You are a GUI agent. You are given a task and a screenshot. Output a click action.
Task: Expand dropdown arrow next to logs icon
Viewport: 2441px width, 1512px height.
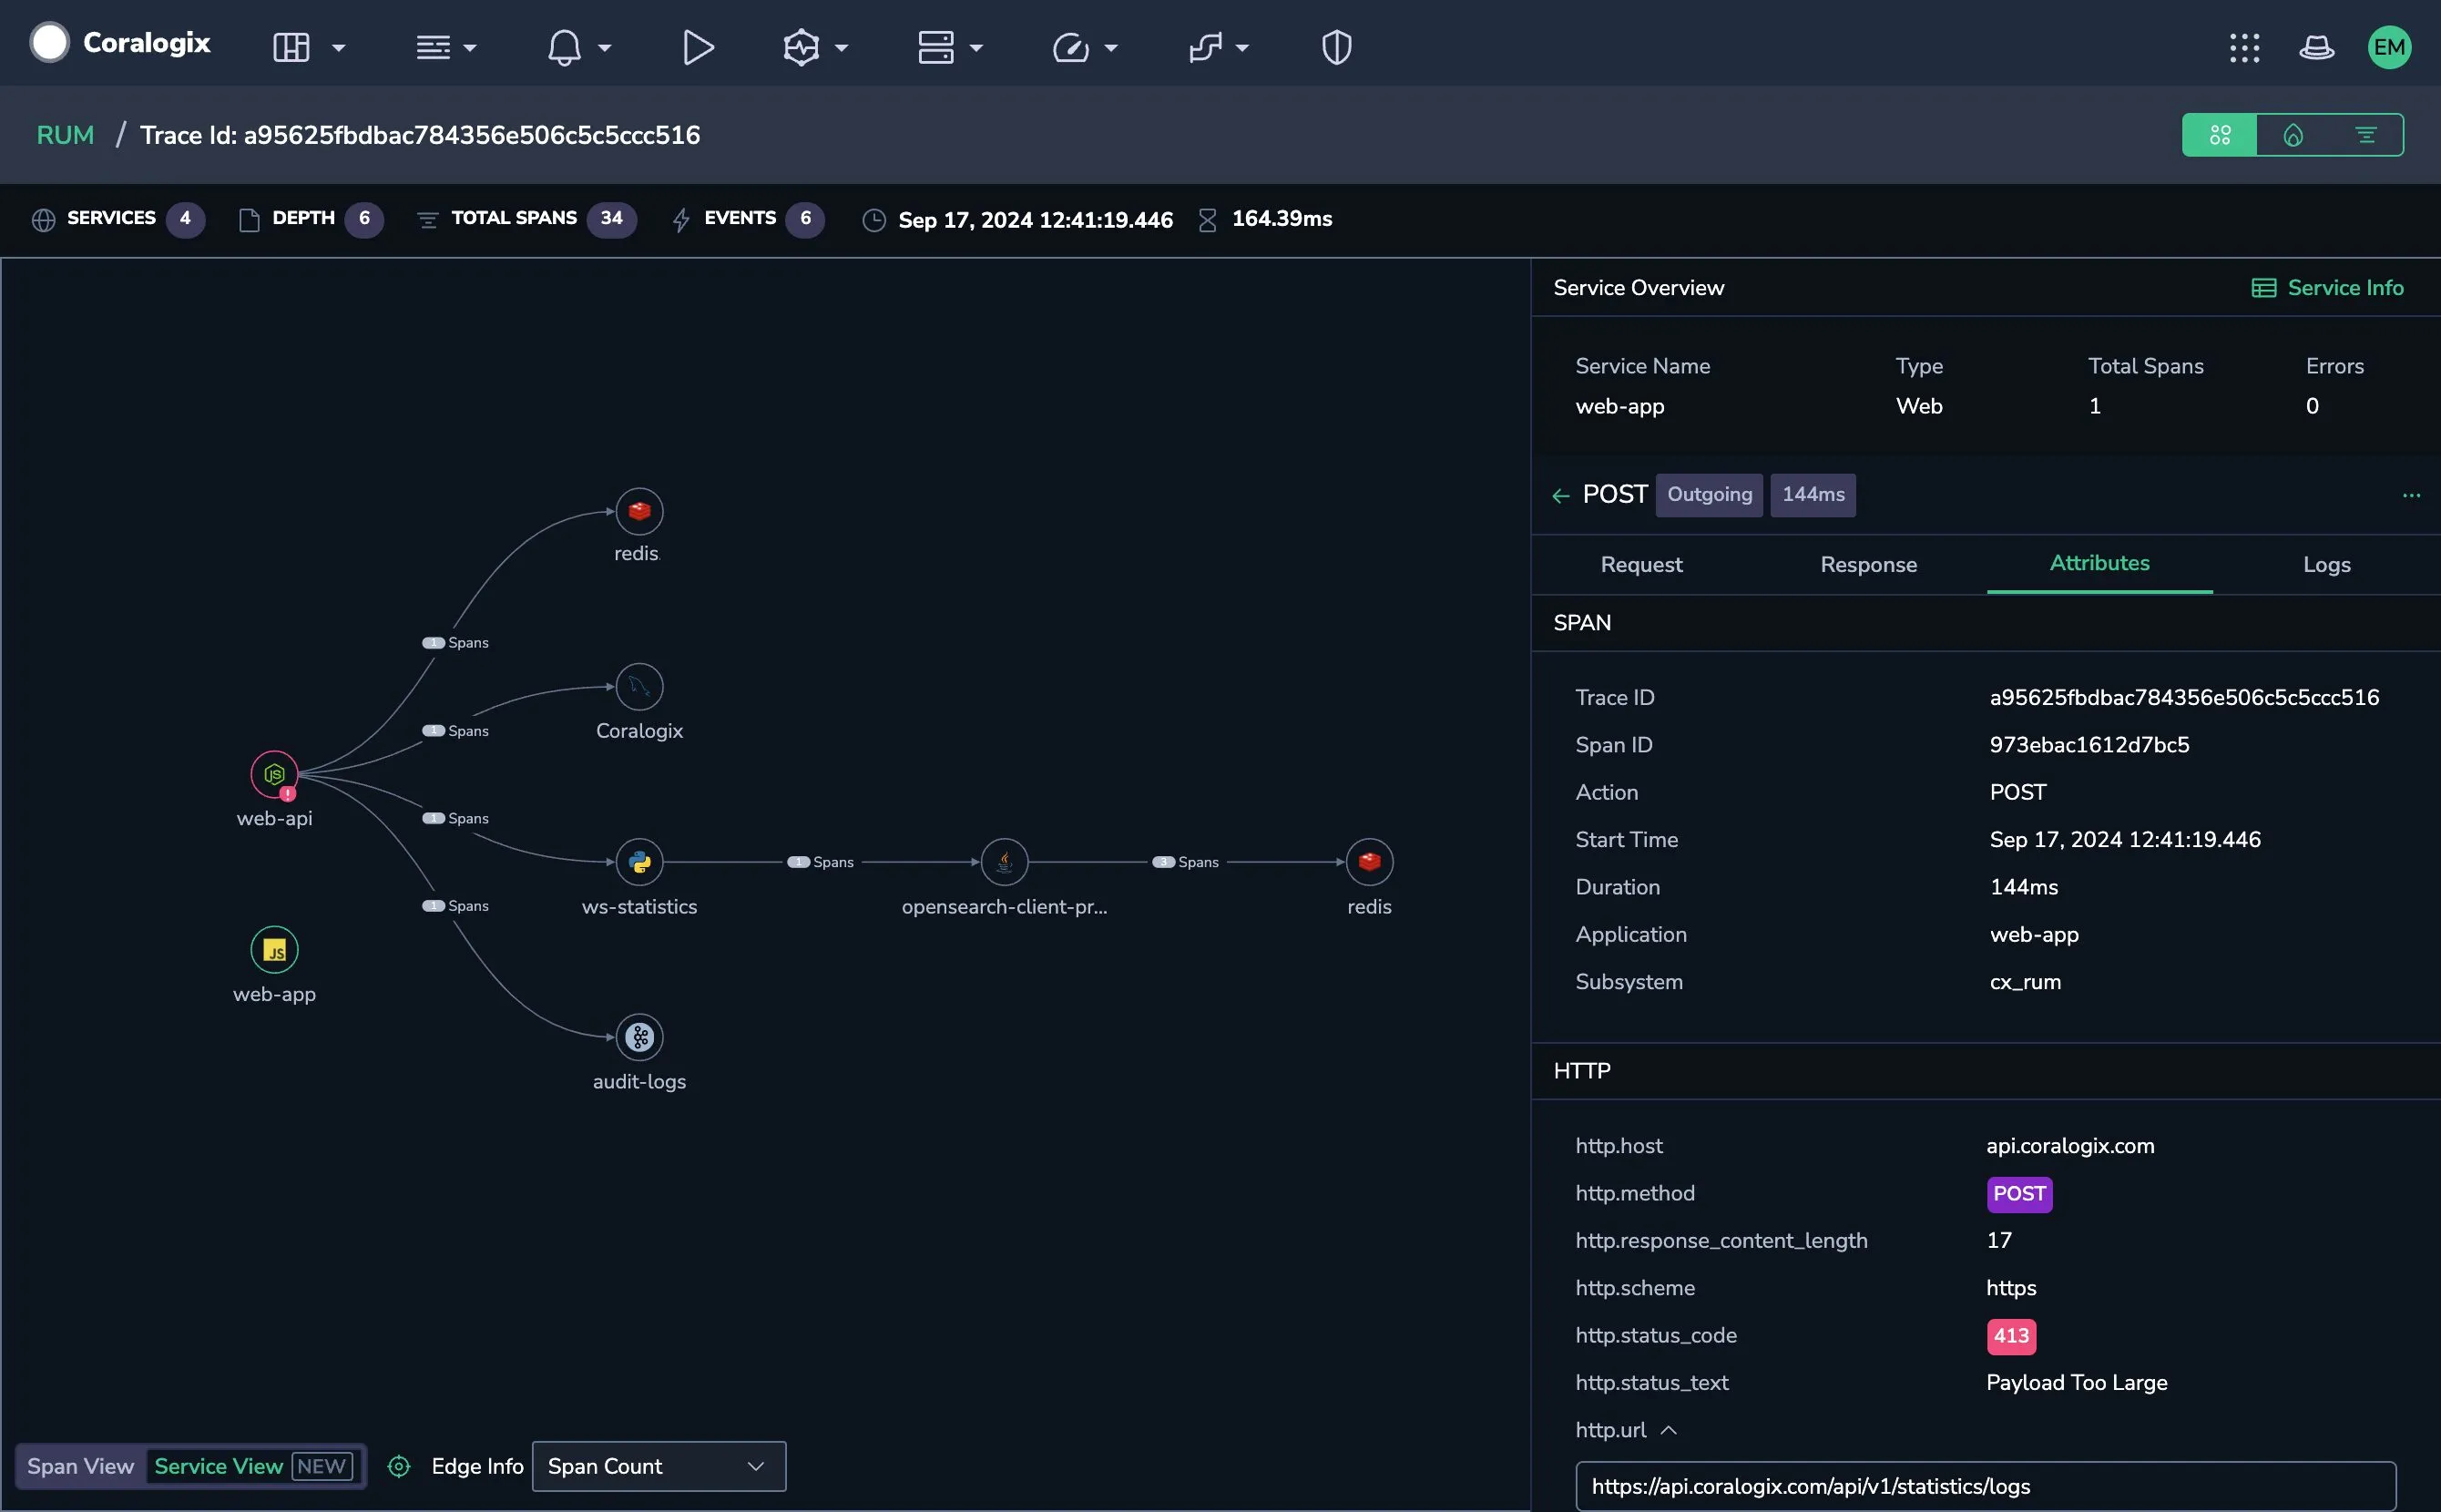pyautogui.click(x=470, y=48)
